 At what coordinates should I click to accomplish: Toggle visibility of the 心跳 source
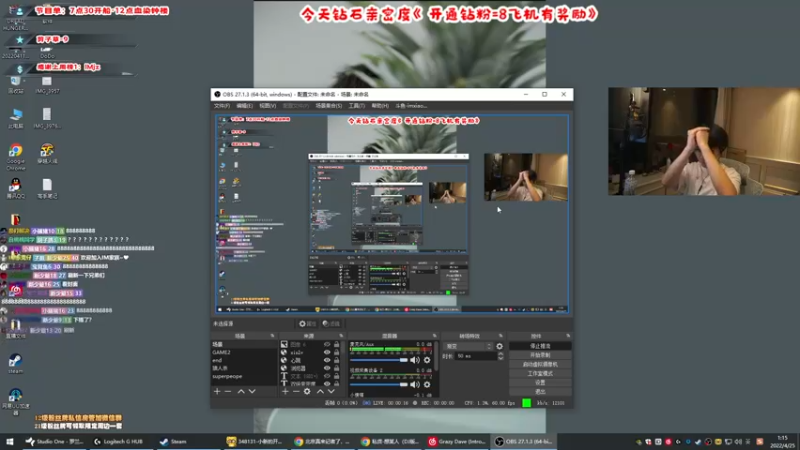click(x=327, y=360)
